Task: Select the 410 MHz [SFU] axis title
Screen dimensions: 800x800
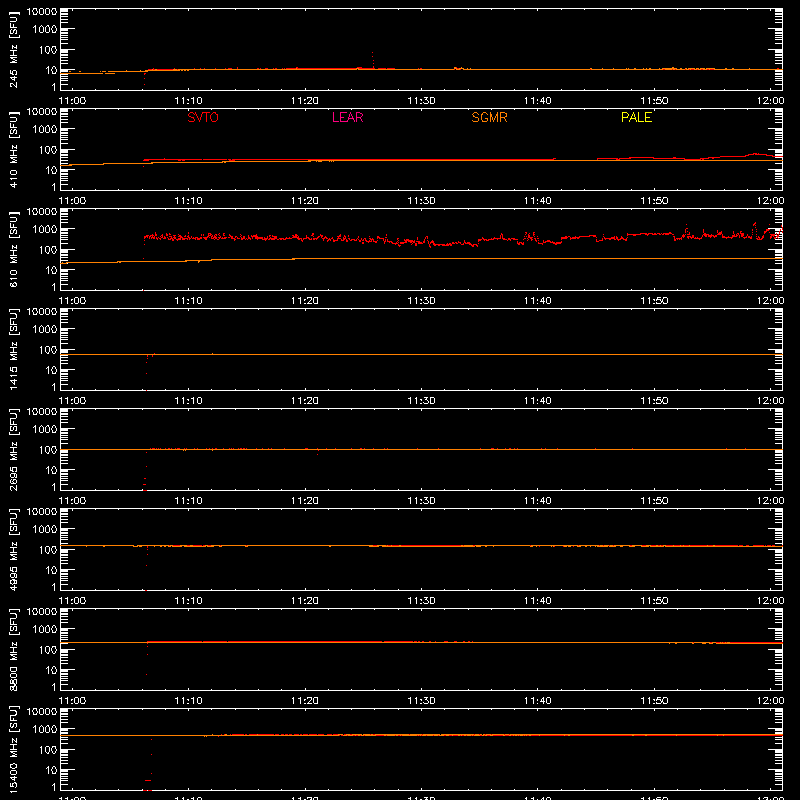Action: 14,149
